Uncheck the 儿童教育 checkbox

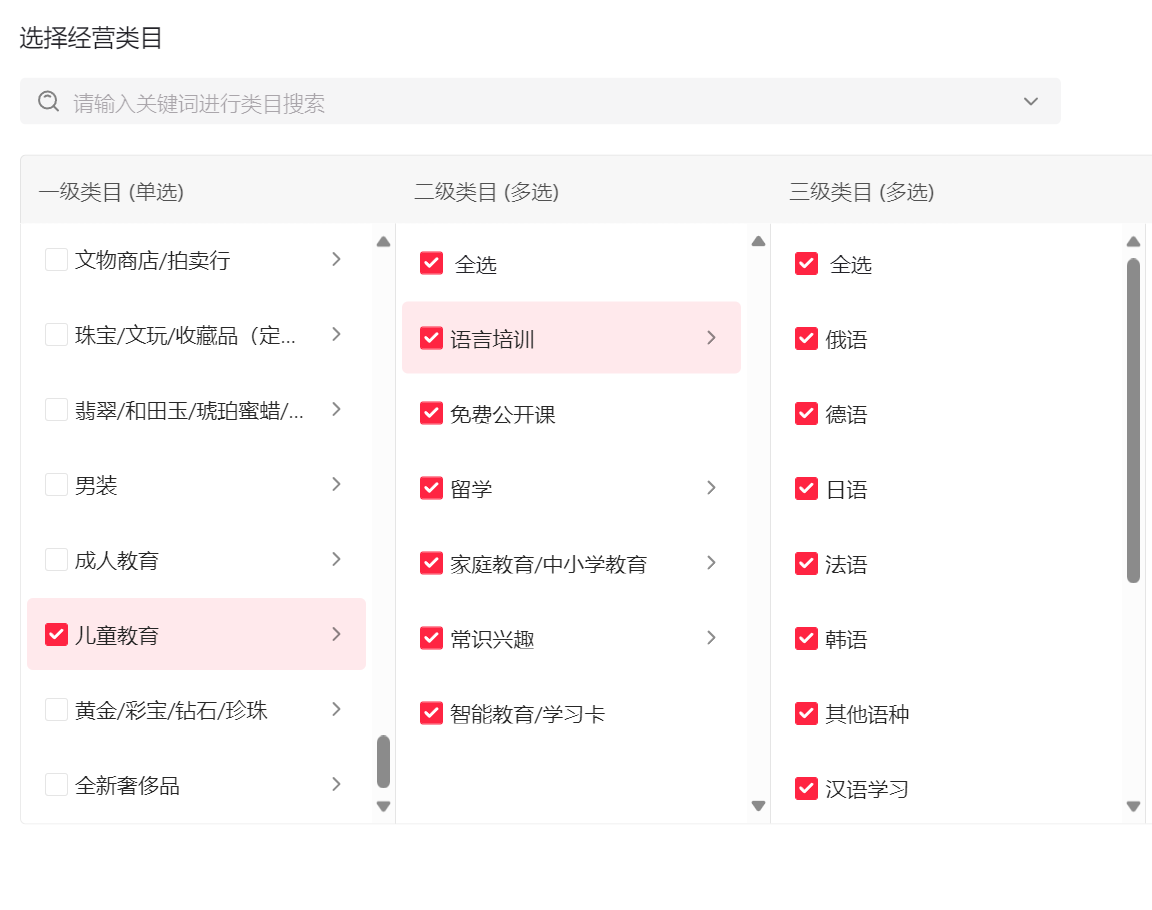pos(57,634)
